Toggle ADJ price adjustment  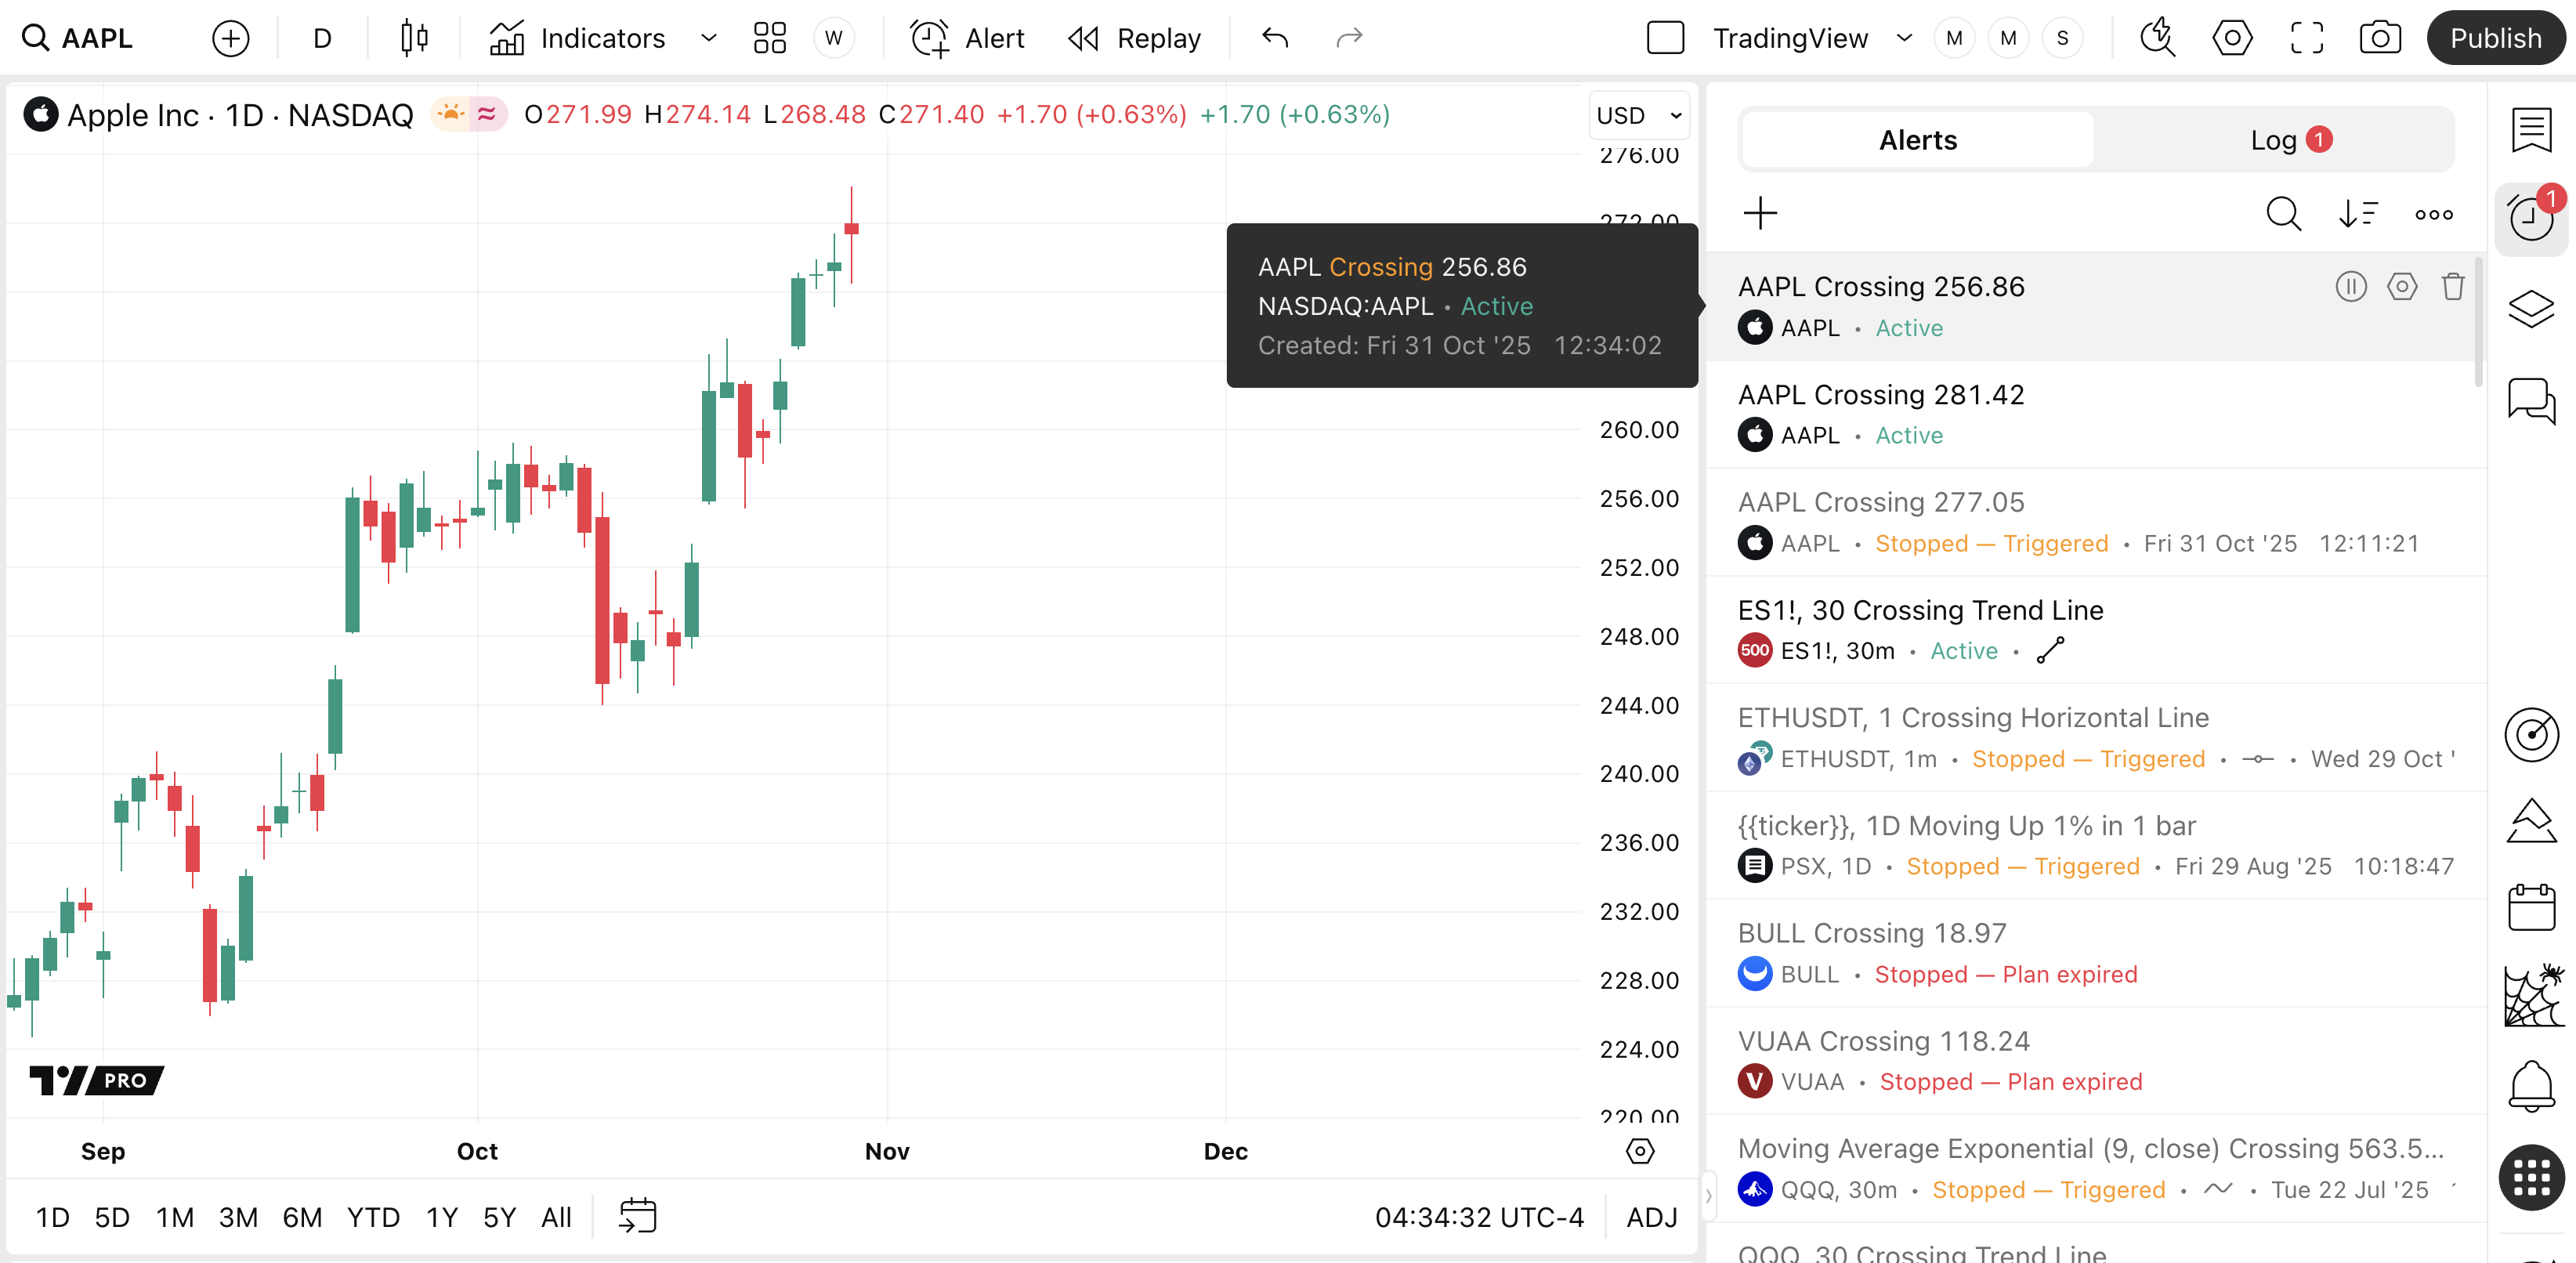(x=1651, y=1217)
